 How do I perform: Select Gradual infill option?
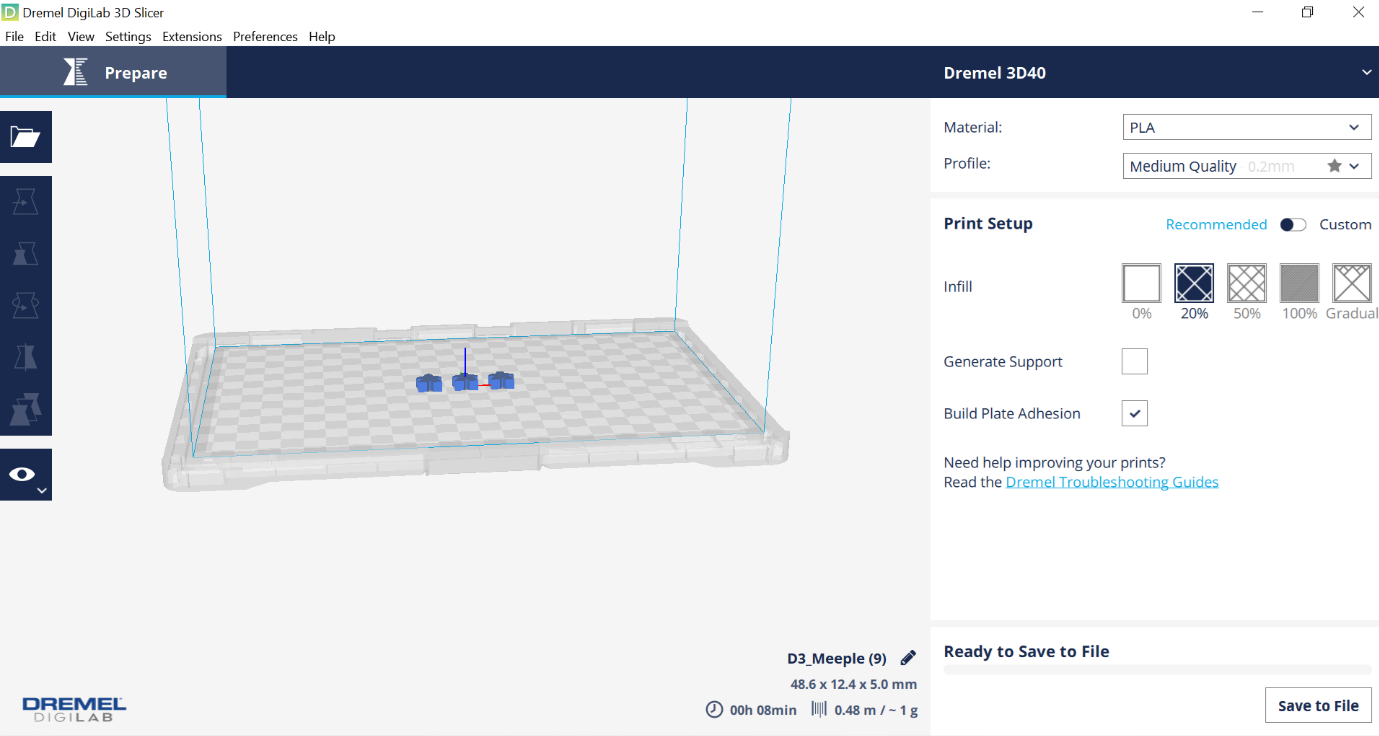[x=1352, y=283]
